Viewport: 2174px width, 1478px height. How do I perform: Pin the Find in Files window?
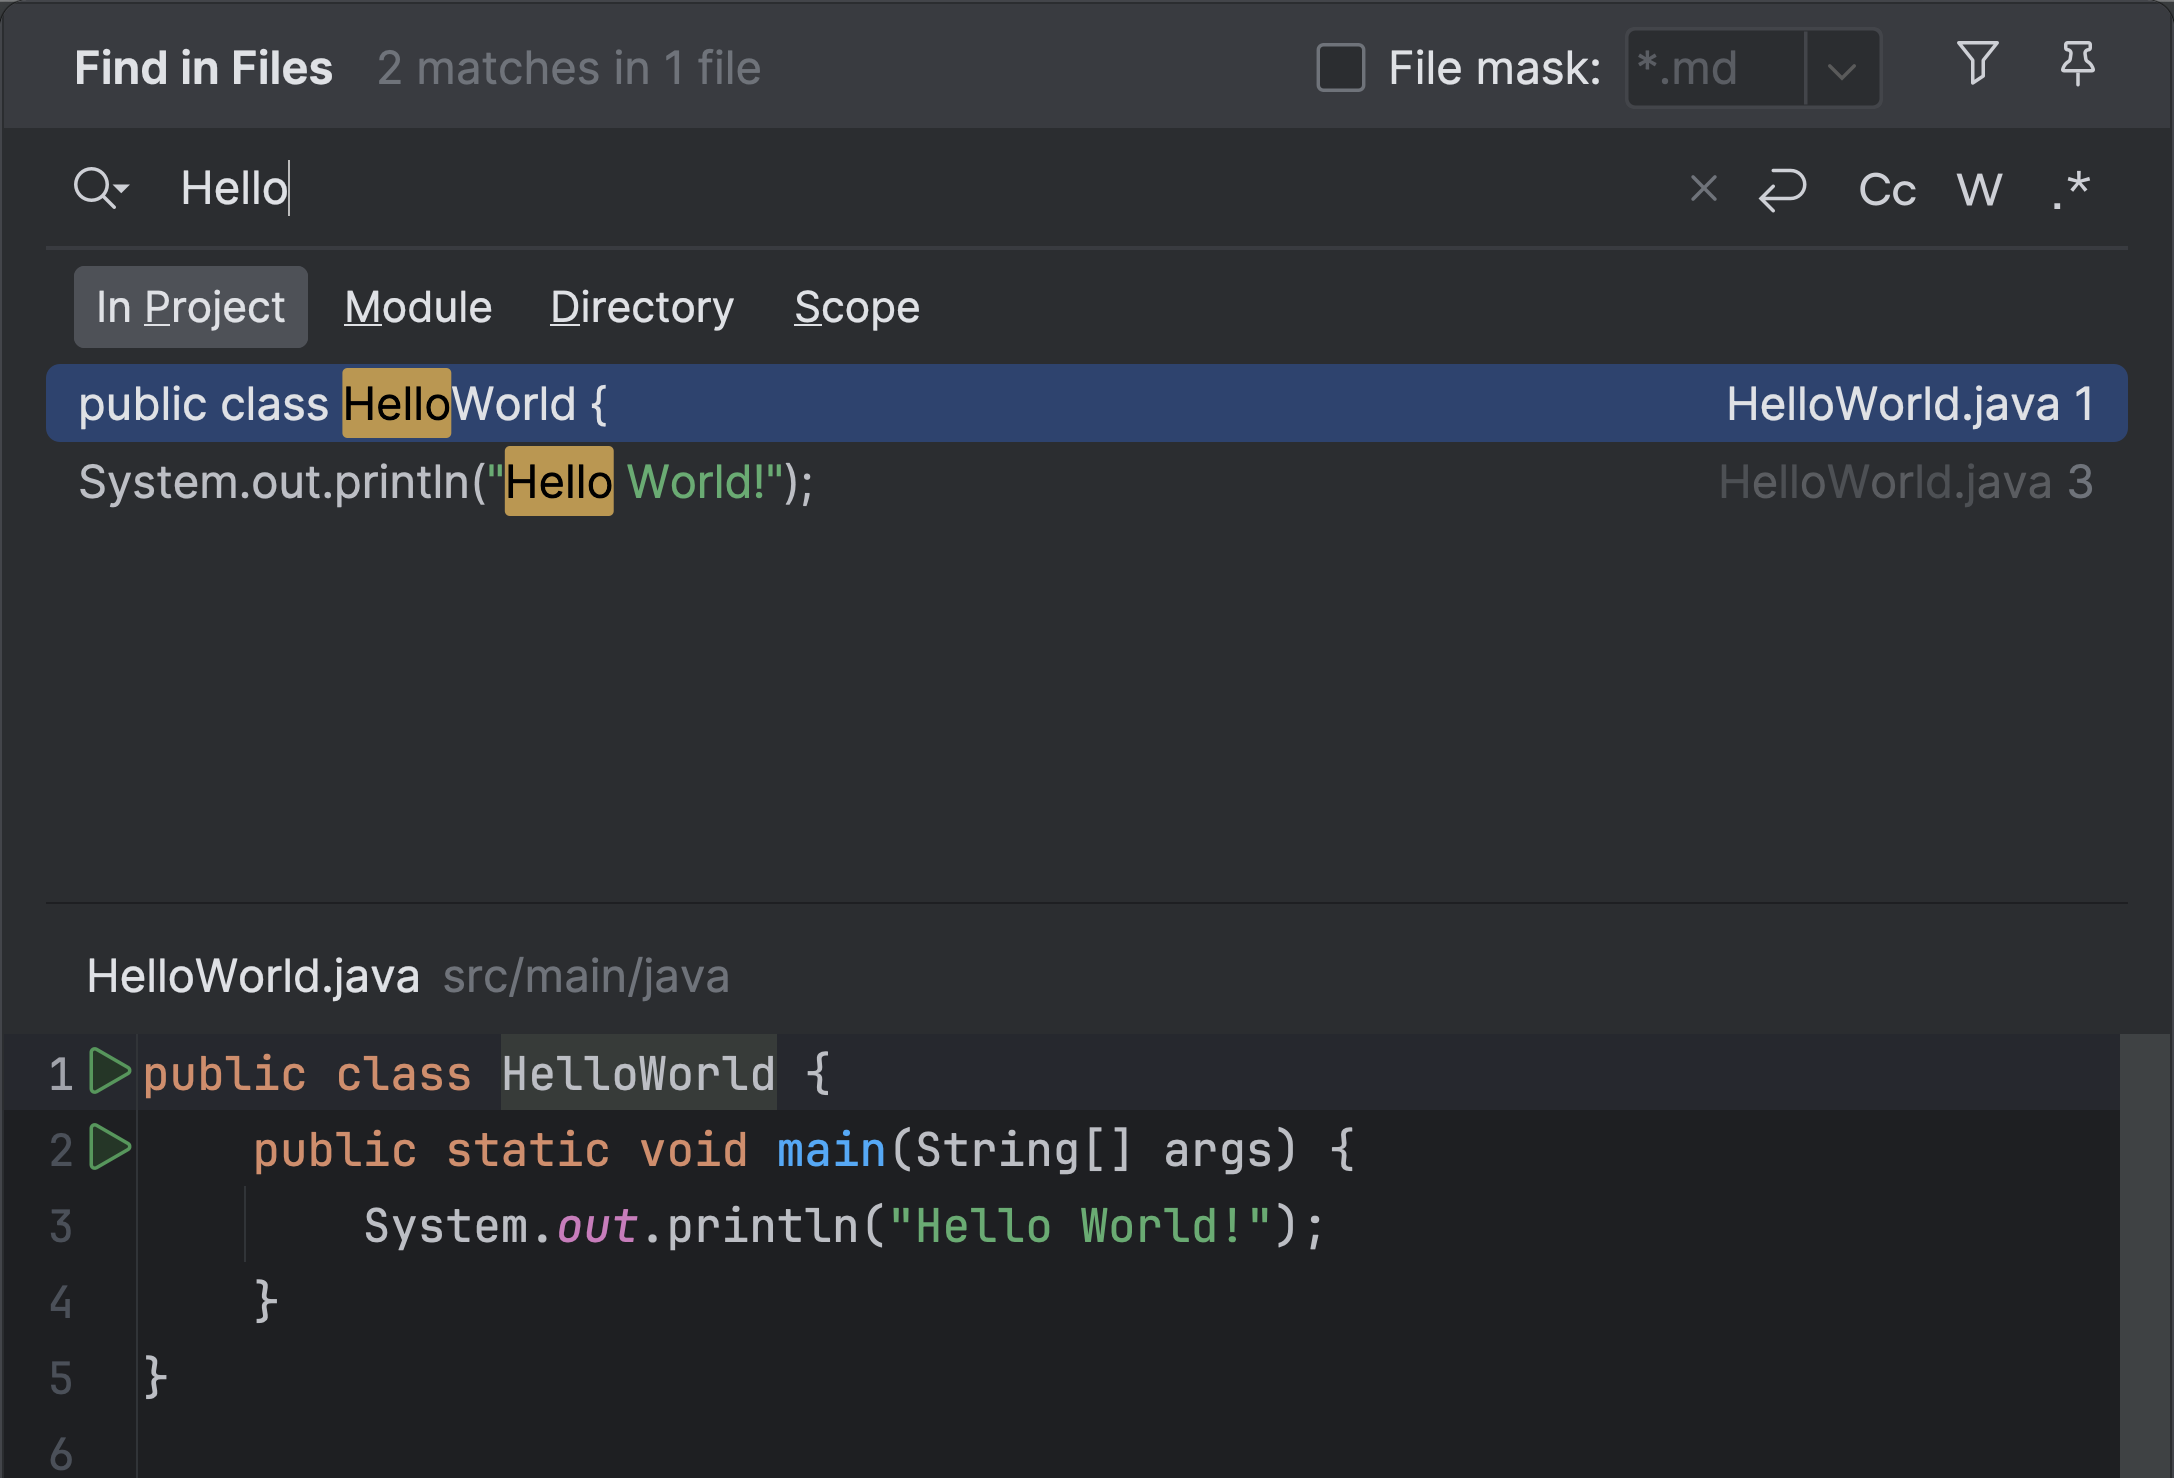tap(2077, 65)
